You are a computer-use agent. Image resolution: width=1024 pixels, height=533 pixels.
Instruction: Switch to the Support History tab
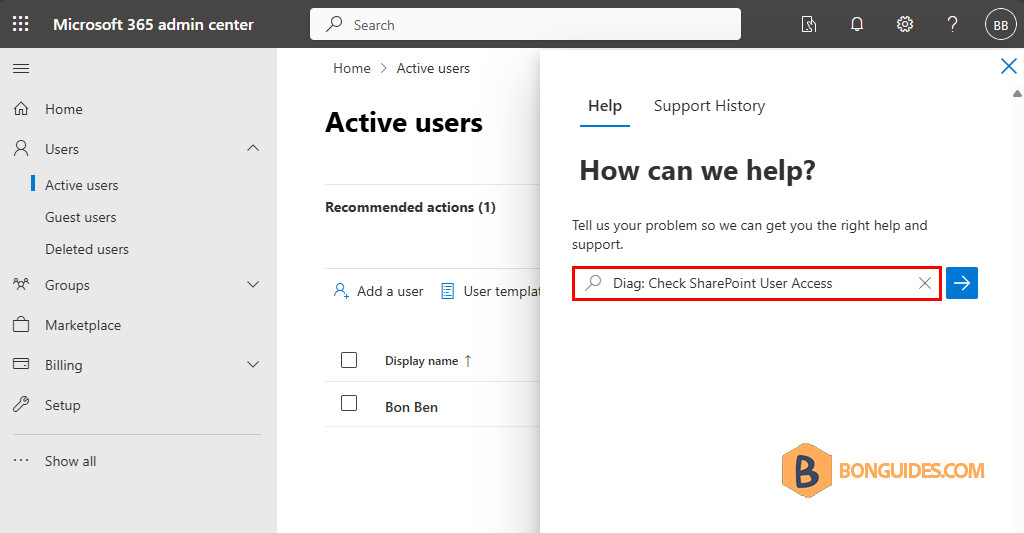tap(709, 106)
